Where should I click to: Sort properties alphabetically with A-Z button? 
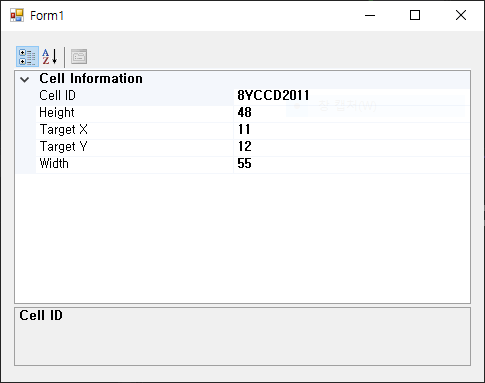(50, 57)
